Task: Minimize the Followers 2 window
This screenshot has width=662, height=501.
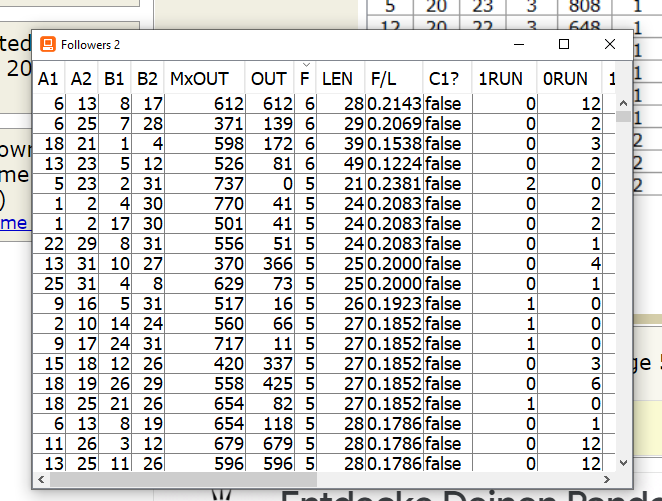Action: (x=519, y=44)
